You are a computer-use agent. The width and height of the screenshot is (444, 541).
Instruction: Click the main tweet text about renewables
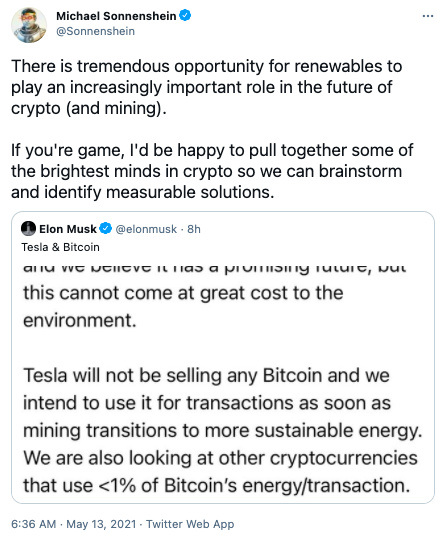coord(206,87)
